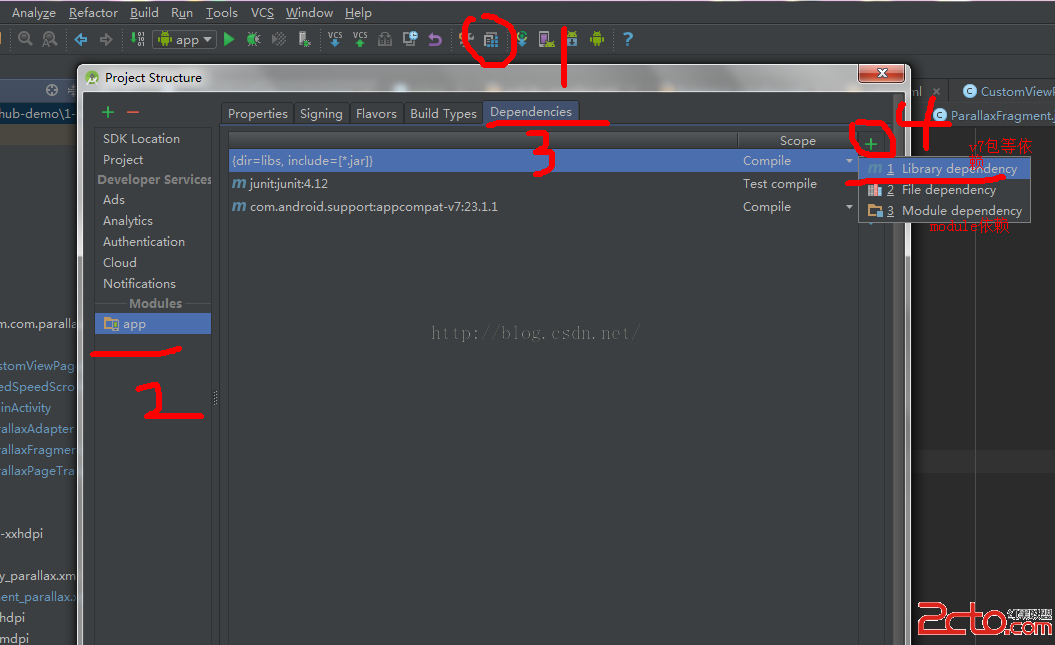Attach debugger to Android process icon

(304, 40)
